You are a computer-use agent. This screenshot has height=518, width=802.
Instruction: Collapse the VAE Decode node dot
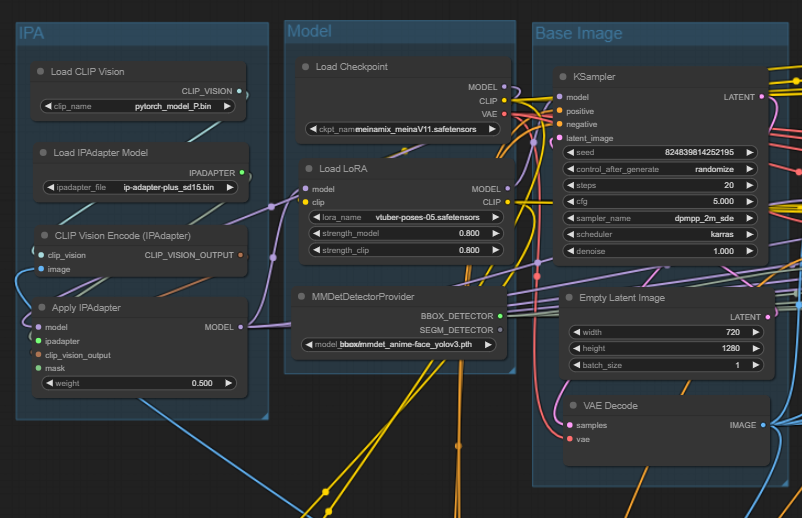[573, 405]
